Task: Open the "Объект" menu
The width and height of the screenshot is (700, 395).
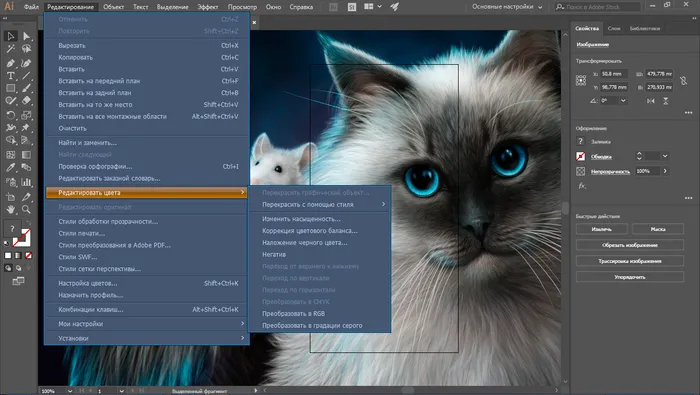Action: 113,7
